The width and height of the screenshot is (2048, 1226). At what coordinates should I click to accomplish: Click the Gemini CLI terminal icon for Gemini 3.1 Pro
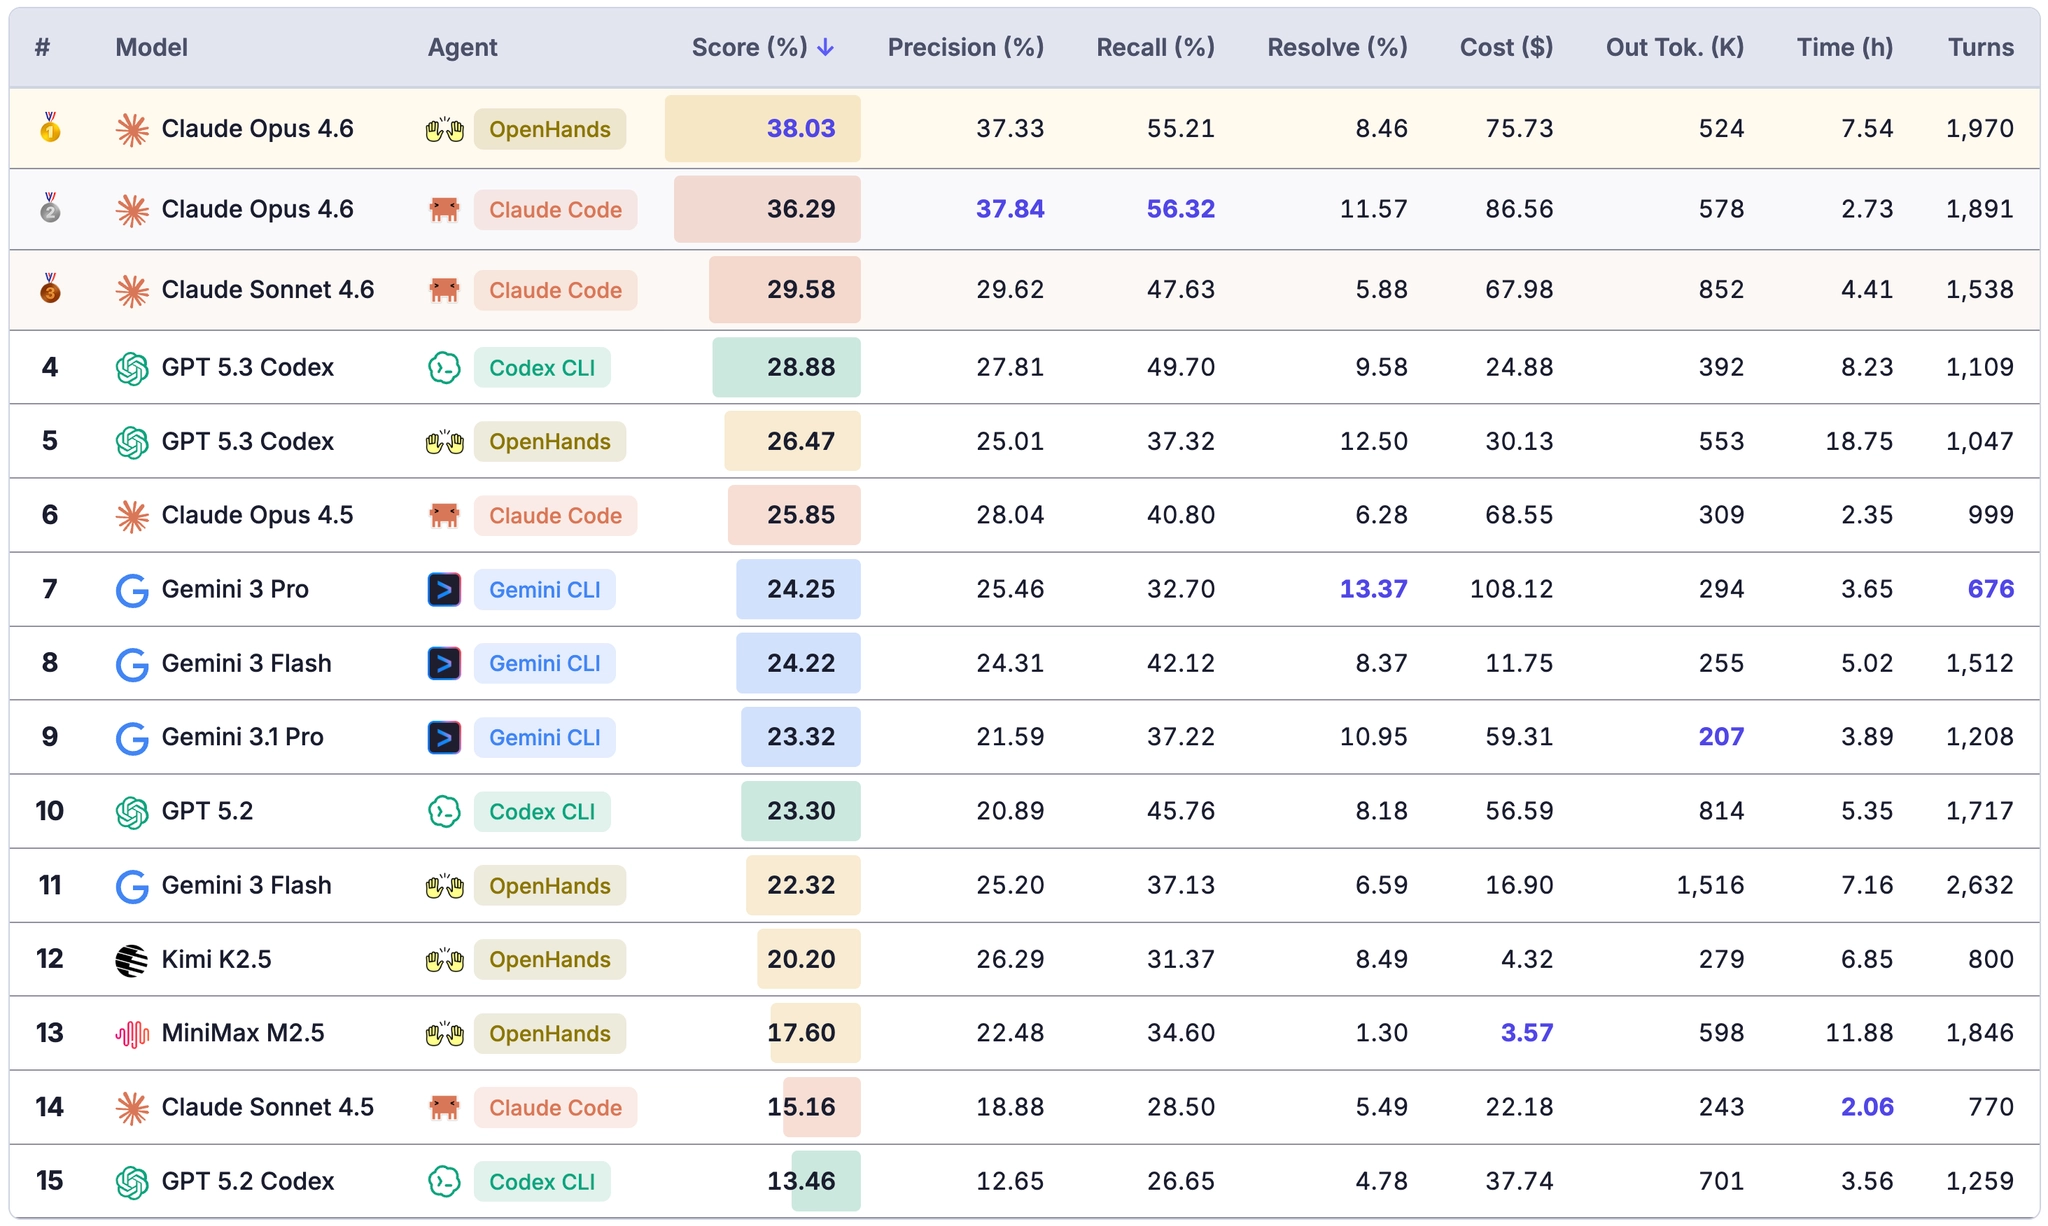(444, 738)
